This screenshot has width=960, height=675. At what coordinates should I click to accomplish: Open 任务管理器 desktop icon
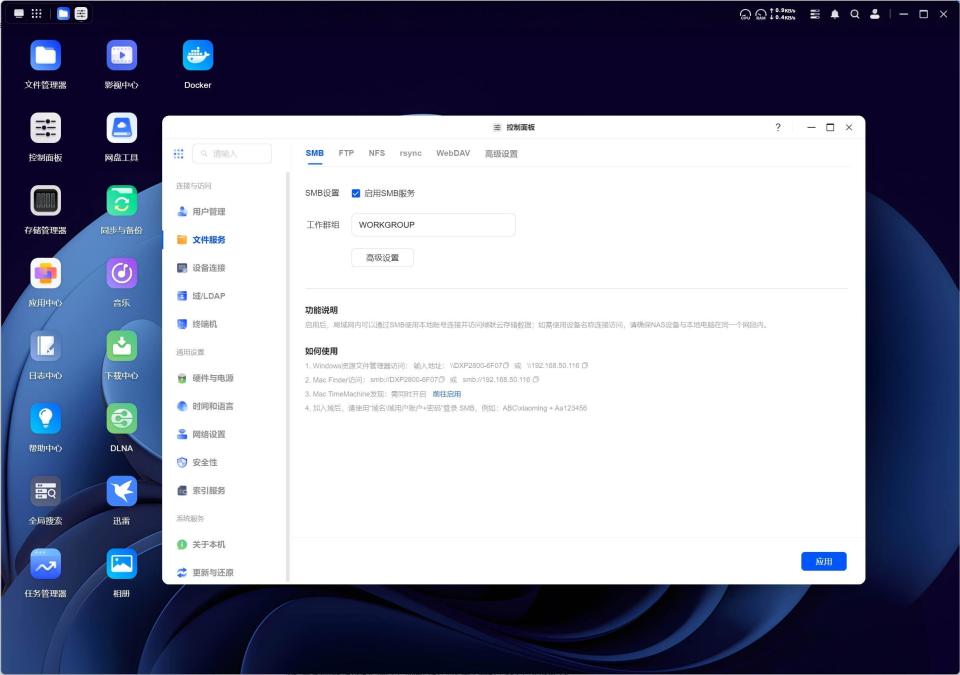(x=45, y=564)
